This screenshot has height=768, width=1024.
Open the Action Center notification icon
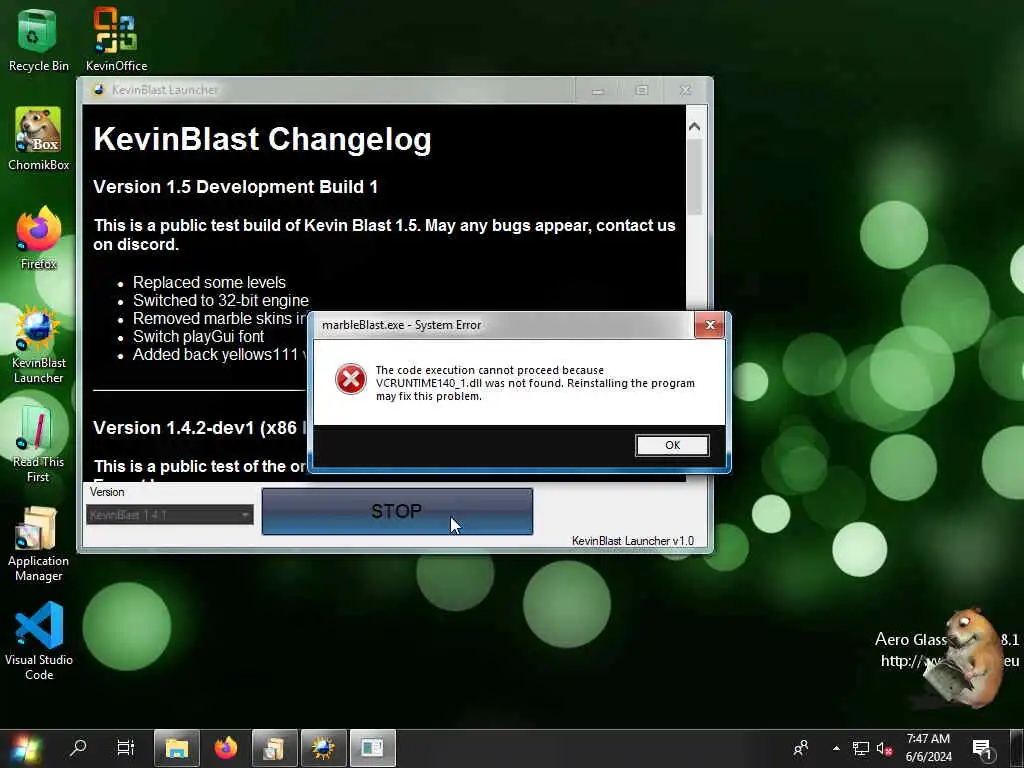pos(982,748)
